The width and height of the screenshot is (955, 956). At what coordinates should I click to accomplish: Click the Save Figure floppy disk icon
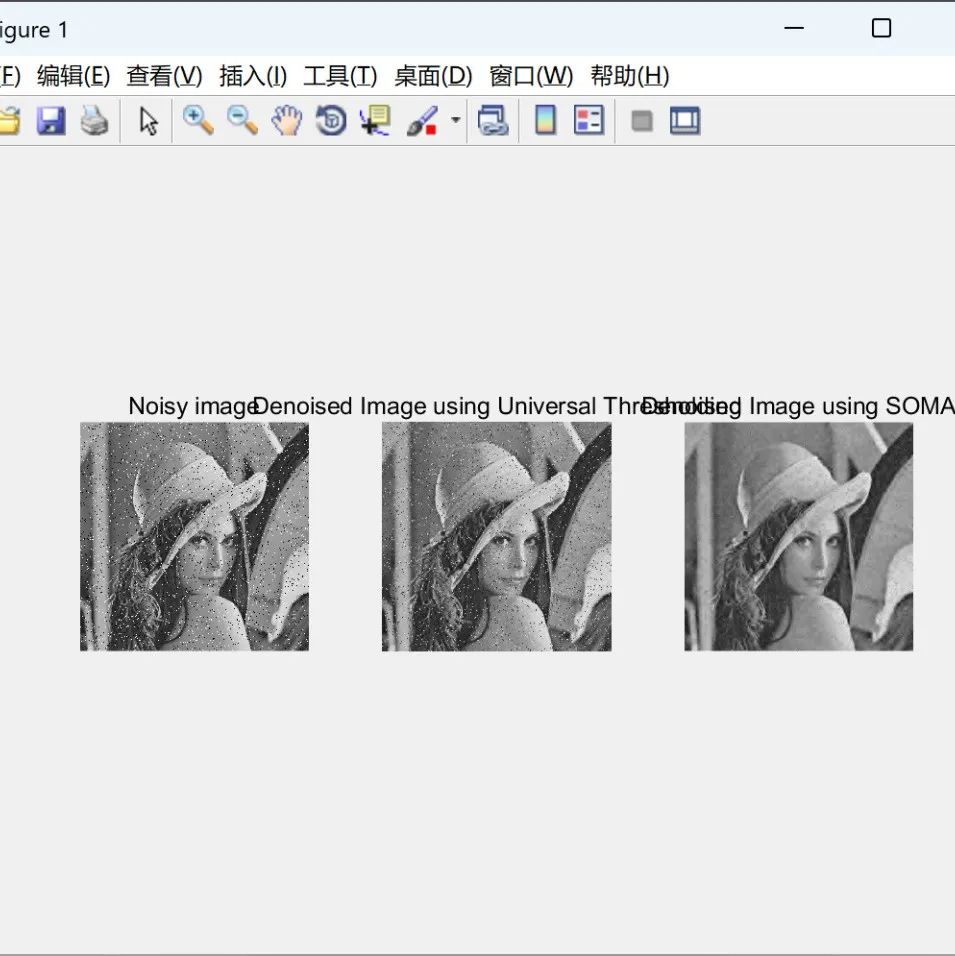coord(51,120)
